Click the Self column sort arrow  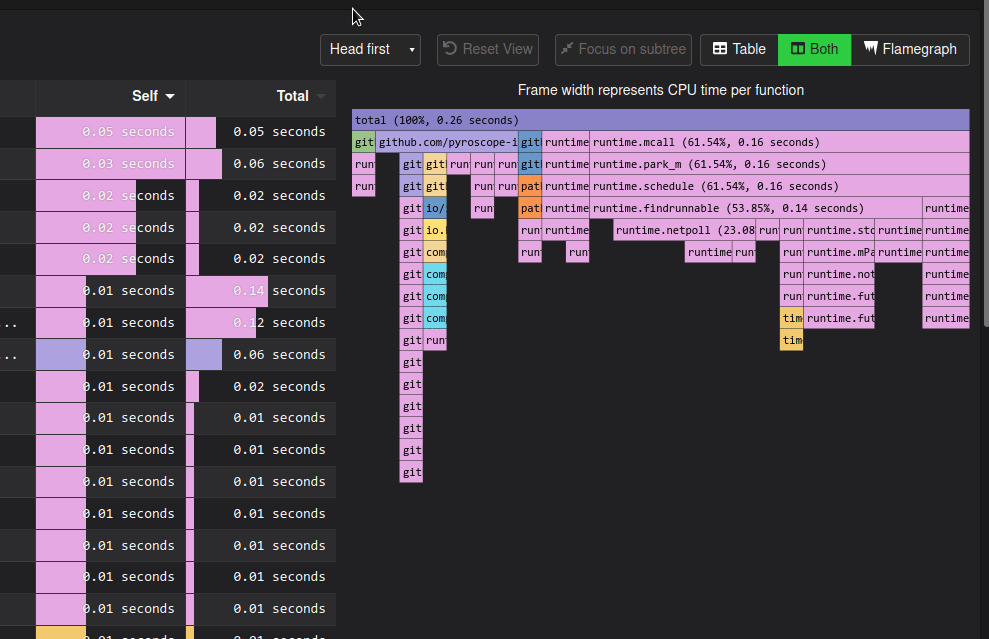(170, 96)
